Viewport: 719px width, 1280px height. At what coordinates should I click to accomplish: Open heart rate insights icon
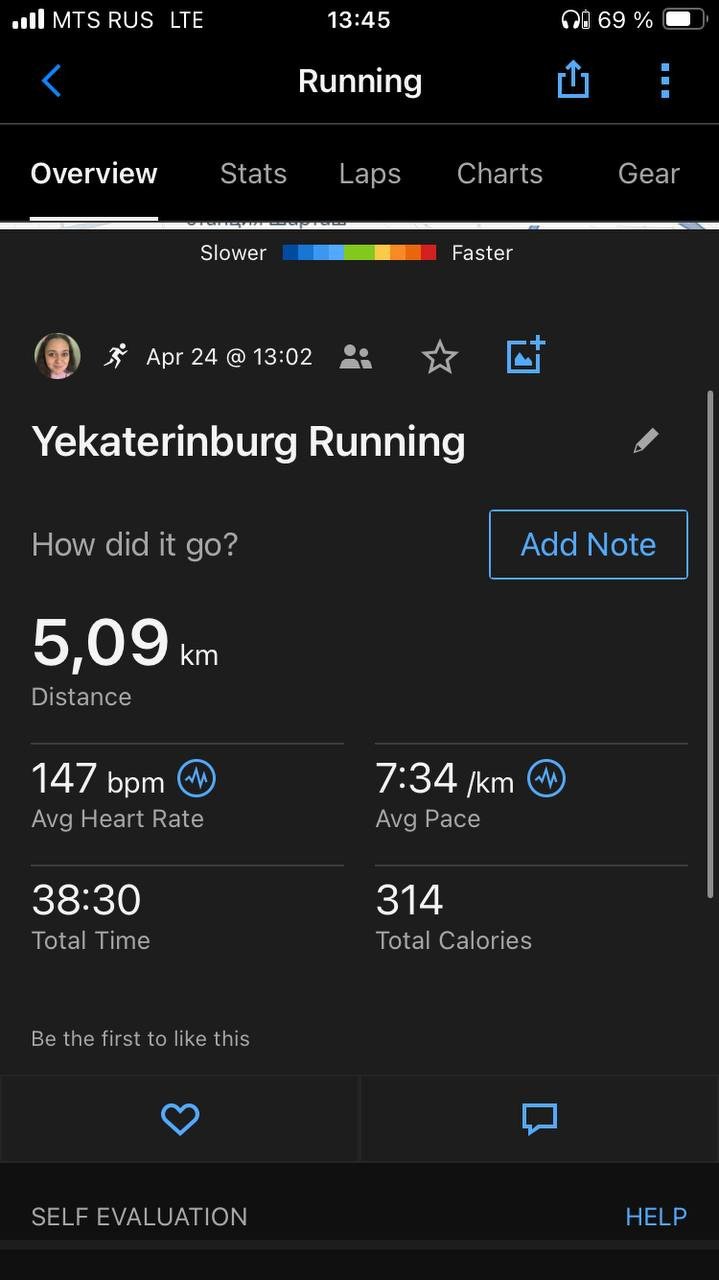197,778
